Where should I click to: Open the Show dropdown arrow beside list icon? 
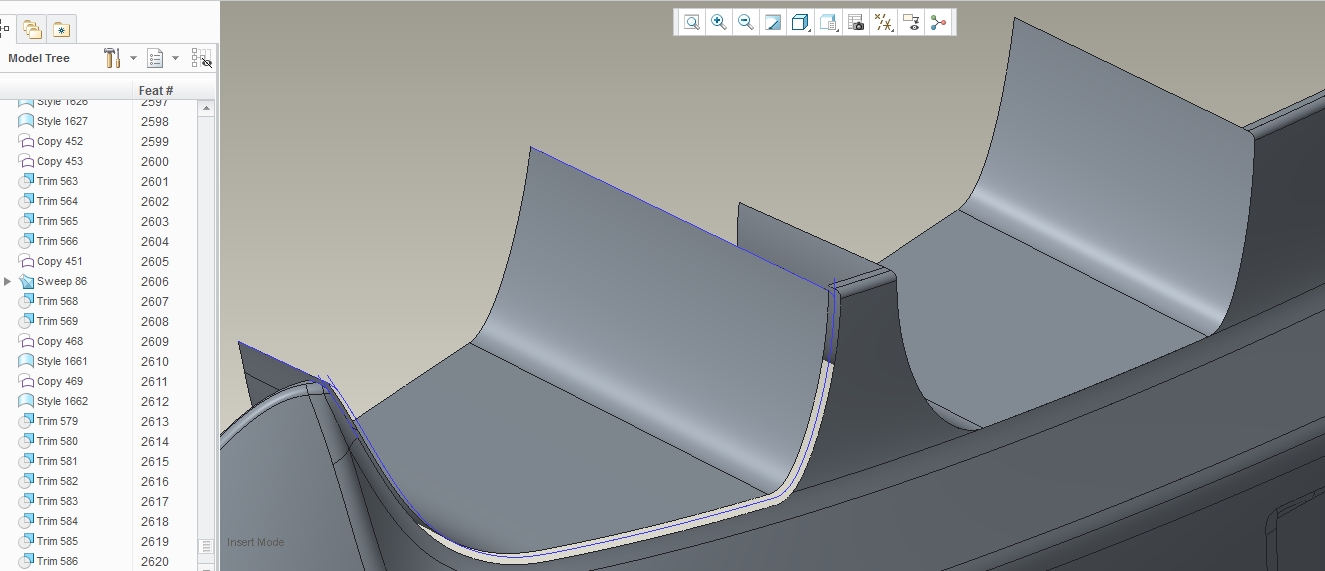tap(176, 58)
